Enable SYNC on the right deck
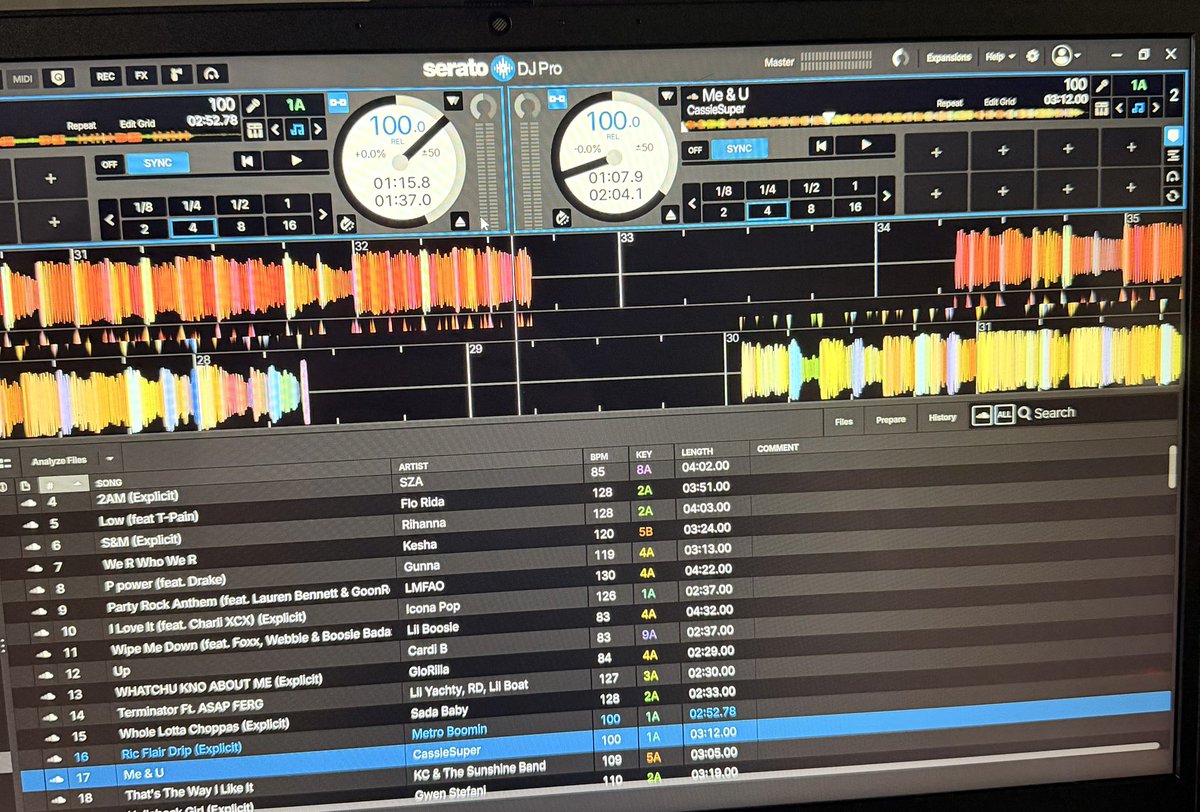 pyautogui.click(x=739, y=148)
